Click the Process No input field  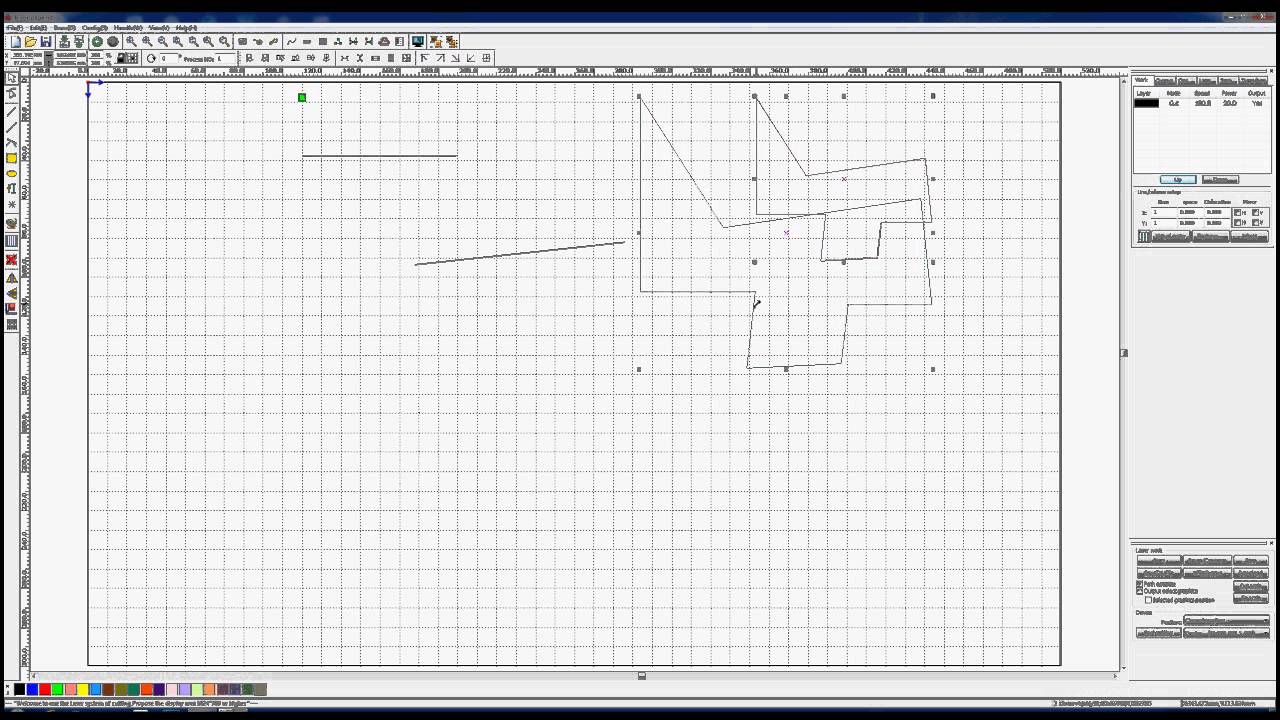pos(225,58)
